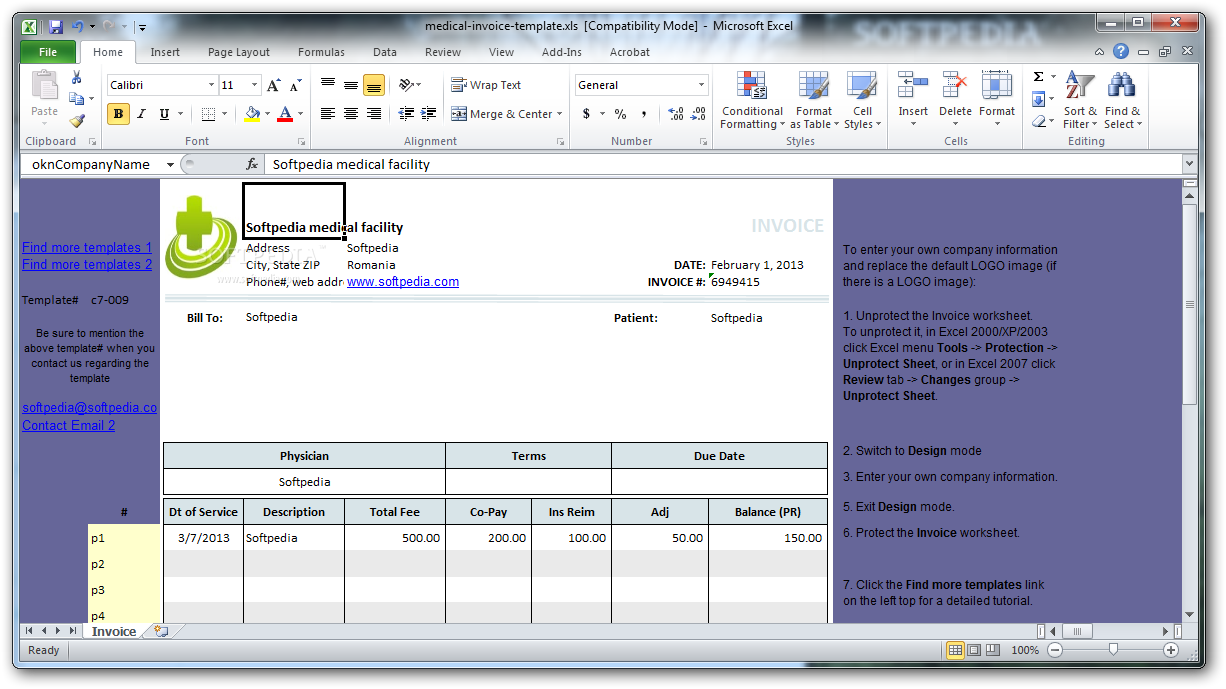Follow the Find more templates 1 link

pos(87,247)
